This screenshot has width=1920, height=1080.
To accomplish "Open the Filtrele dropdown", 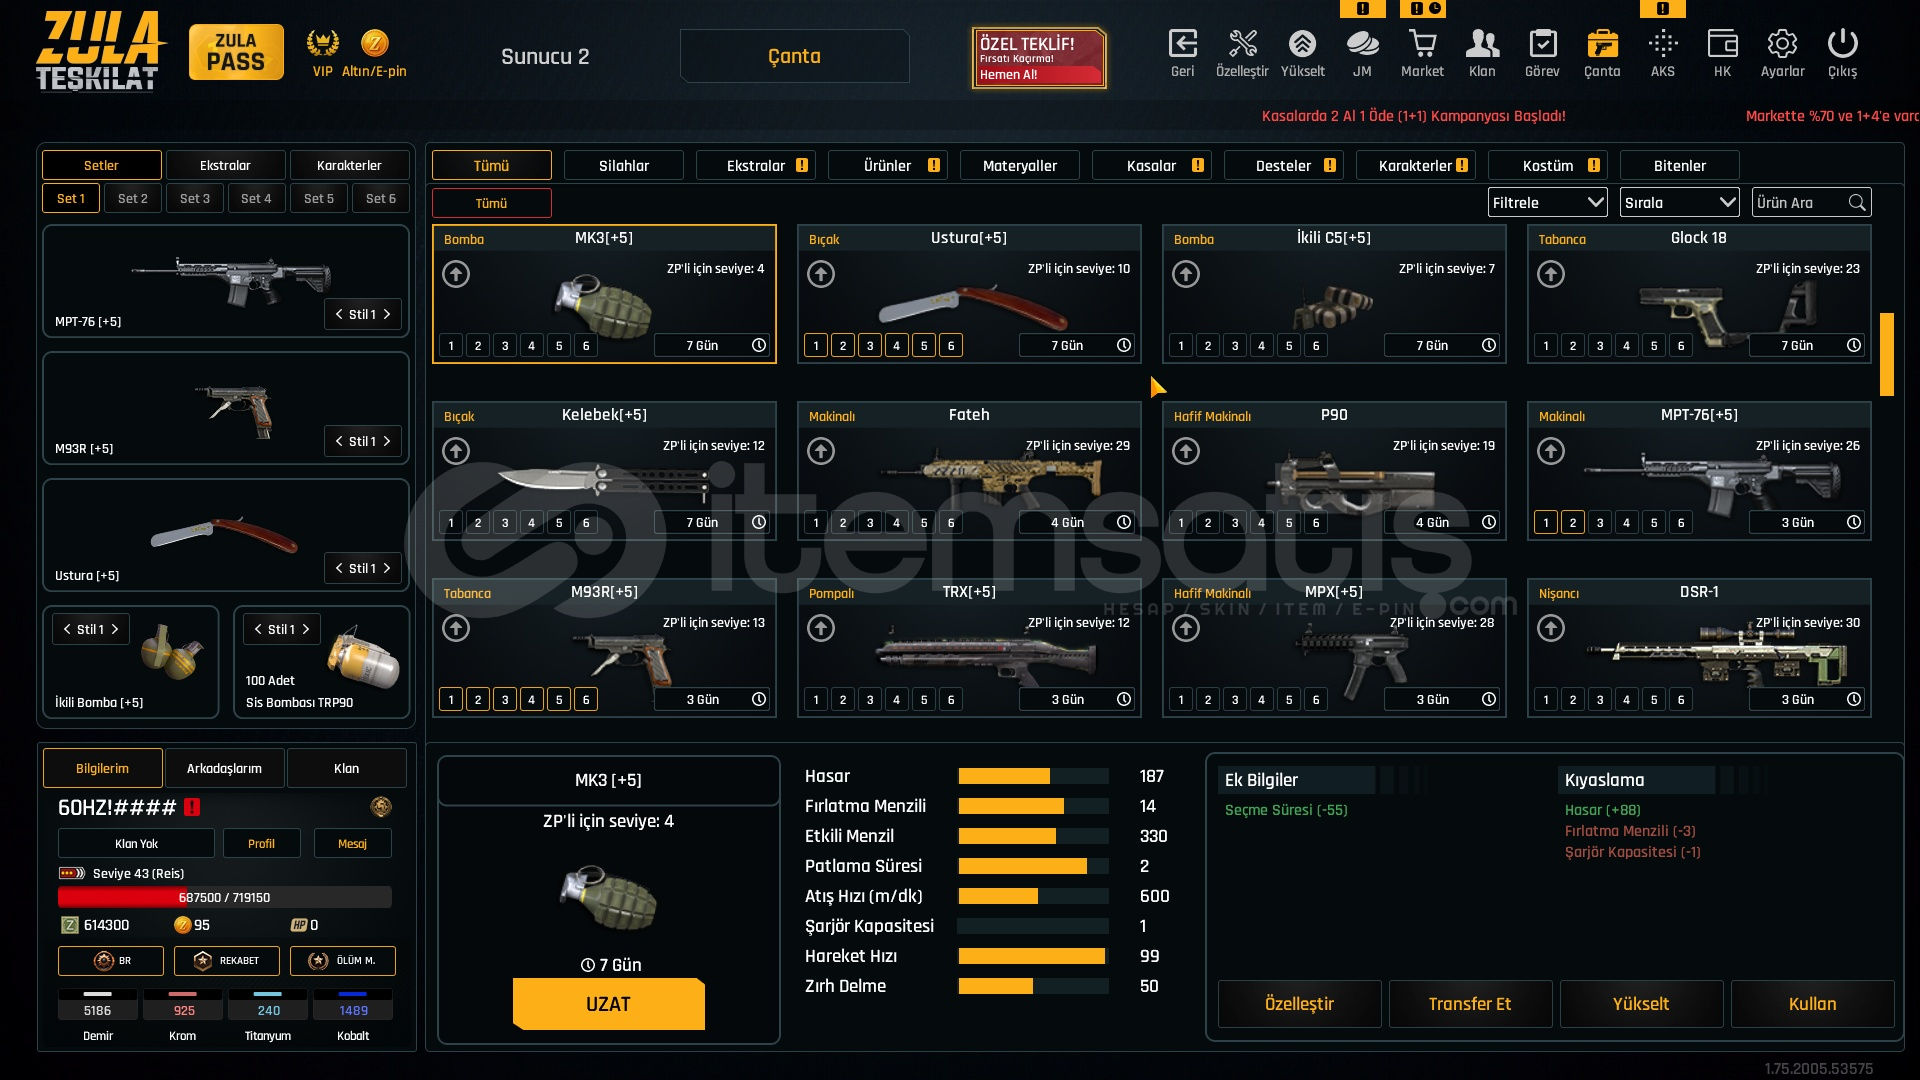I will point(1547,203).
